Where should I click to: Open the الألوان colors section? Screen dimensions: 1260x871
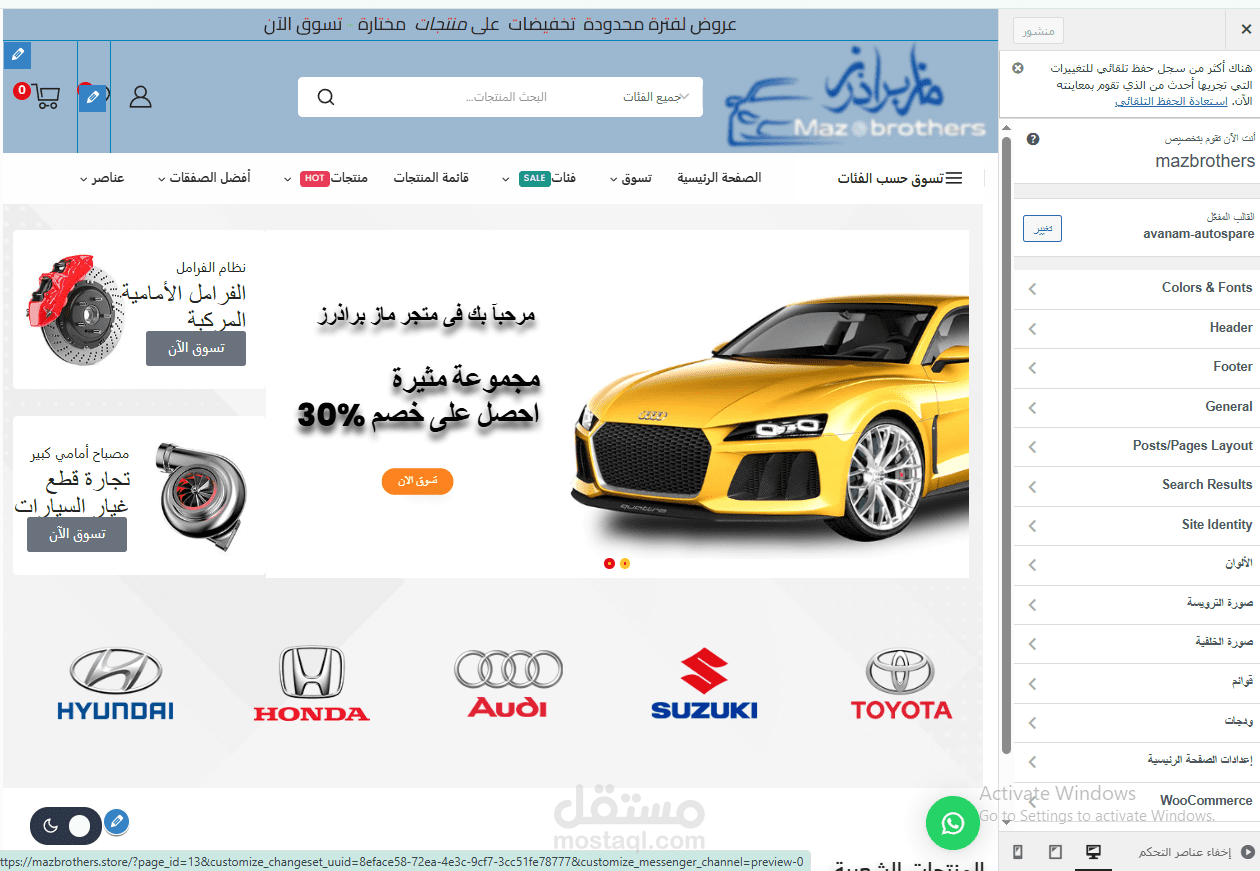1136,564
